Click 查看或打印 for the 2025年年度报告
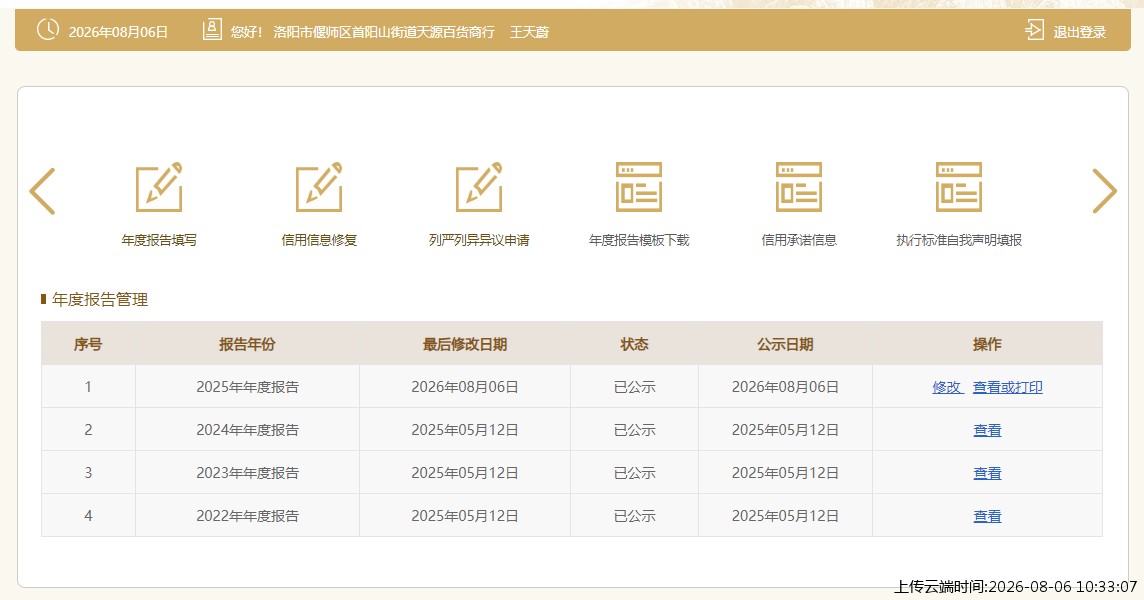Screen dimensions: 1144x600 (1008, 387)
